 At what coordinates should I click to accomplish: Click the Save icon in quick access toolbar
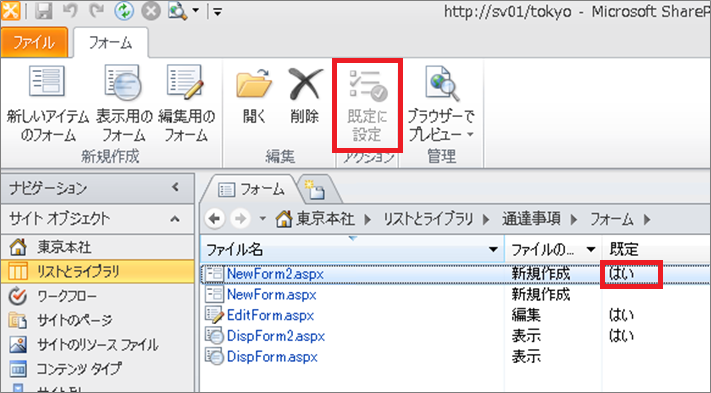(44, 11)
